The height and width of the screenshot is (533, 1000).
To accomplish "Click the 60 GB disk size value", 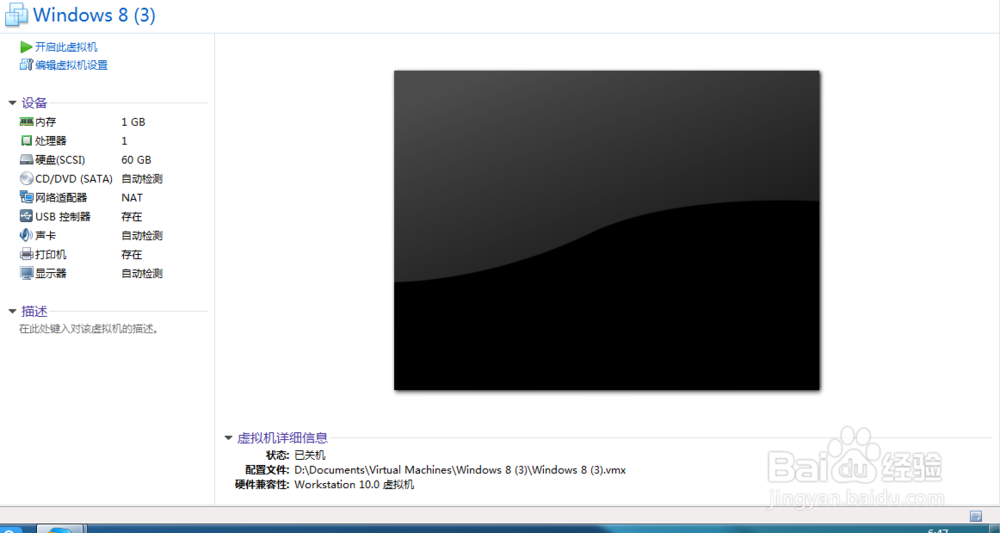I will point(136,159).
